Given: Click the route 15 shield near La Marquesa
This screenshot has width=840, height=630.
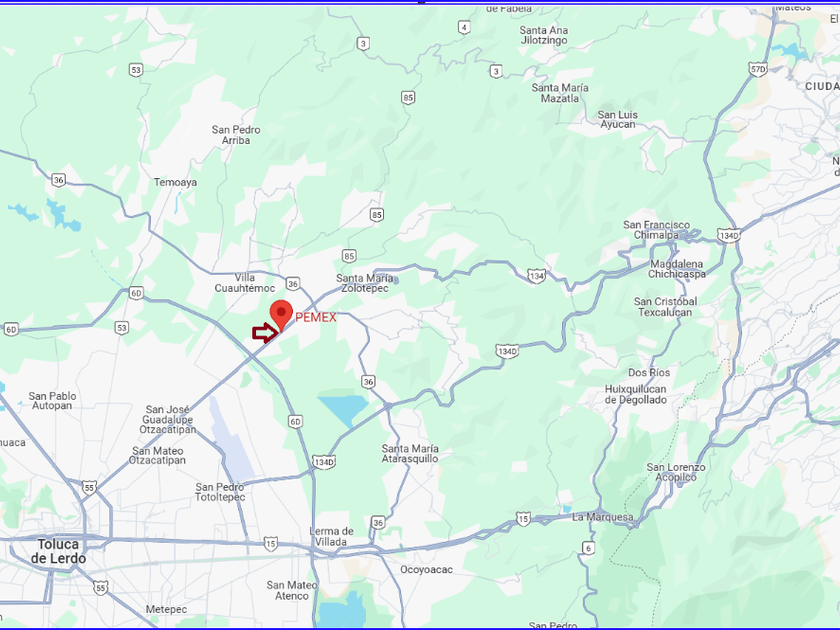Looking at the screenshot, I should [x=523, y=518].
